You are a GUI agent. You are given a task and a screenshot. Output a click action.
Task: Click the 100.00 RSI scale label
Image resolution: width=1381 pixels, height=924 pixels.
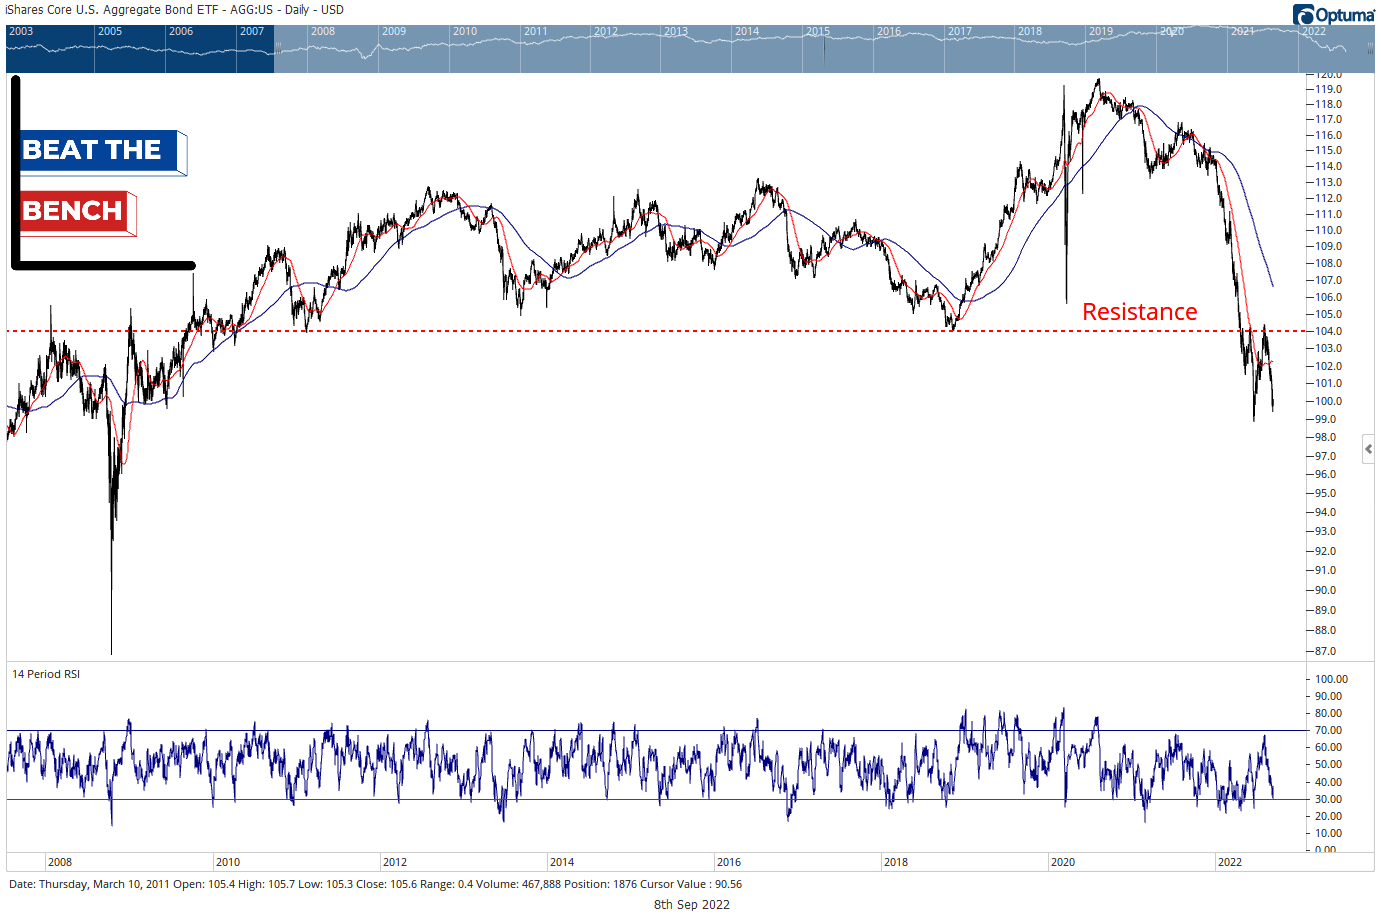[1332, 679]
